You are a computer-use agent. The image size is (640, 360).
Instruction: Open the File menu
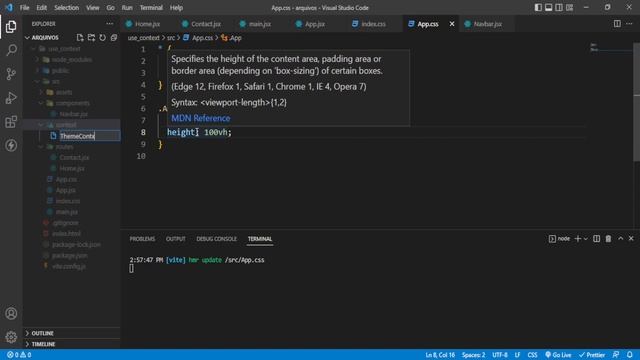click(x=24, y=7)
